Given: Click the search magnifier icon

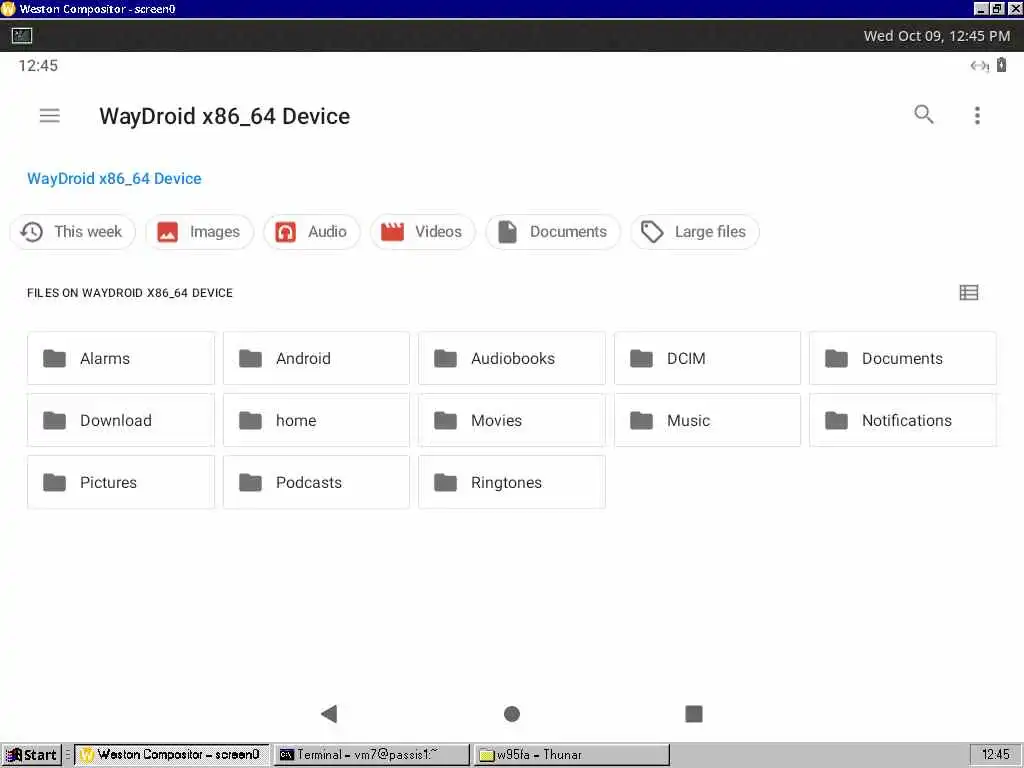Looking at the screenshot, I should click(x=923, y=114).
